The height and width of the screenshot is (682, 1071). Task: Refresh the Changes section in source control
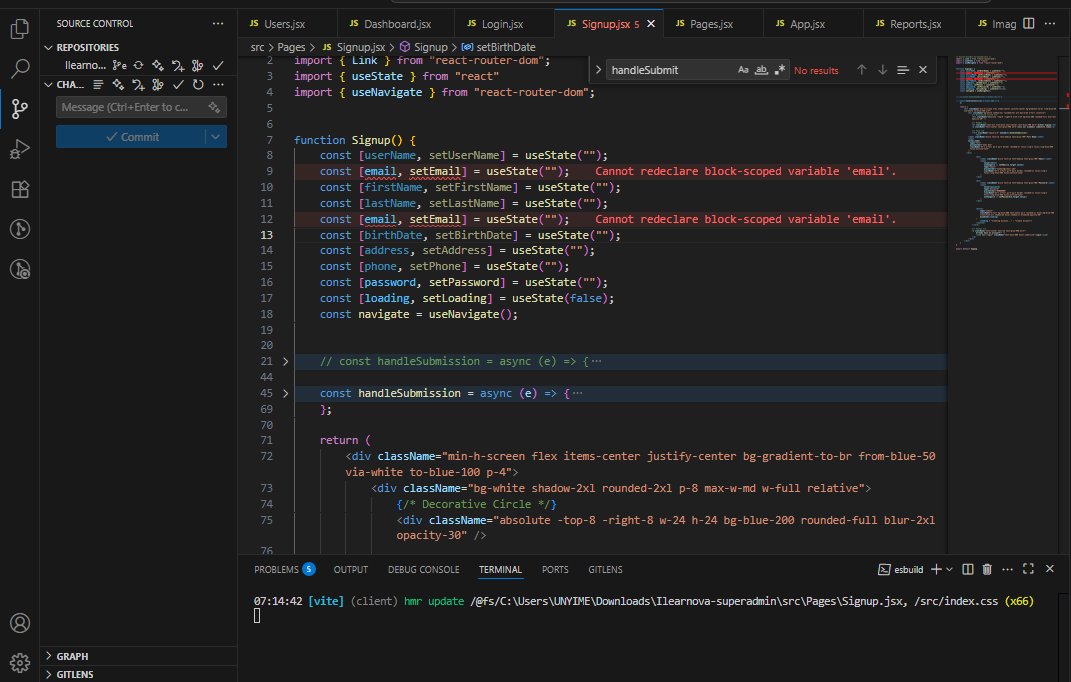(198, 85)
